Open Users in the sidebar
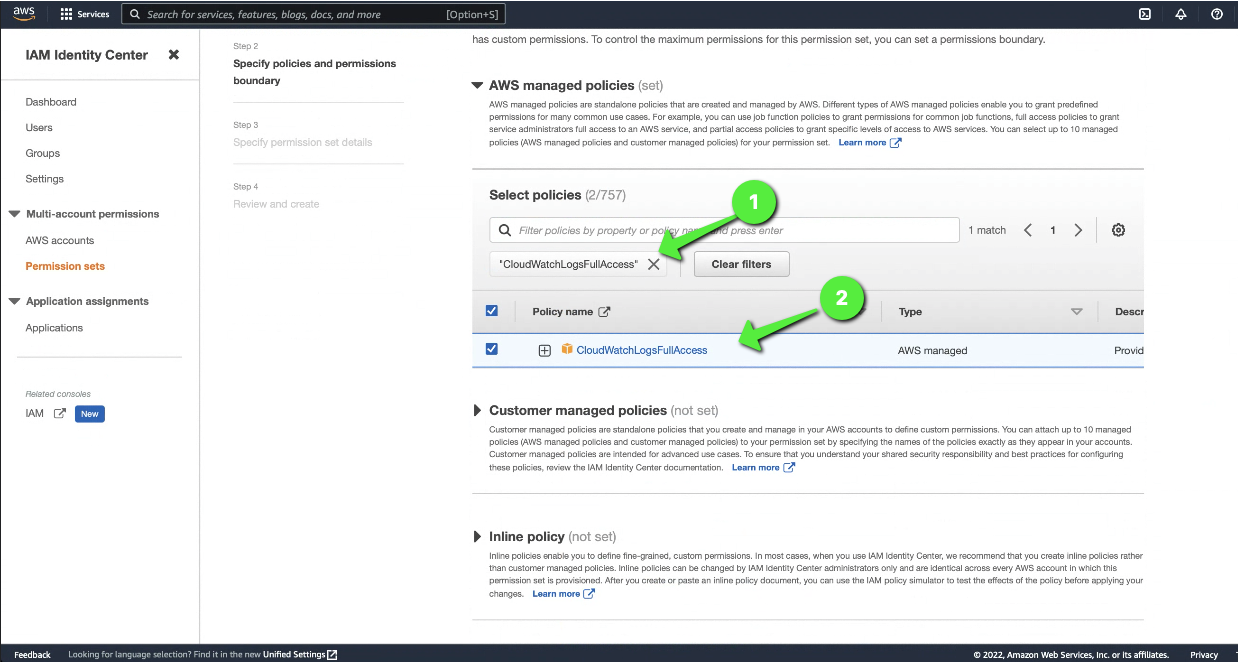 (x=39, y=128)
